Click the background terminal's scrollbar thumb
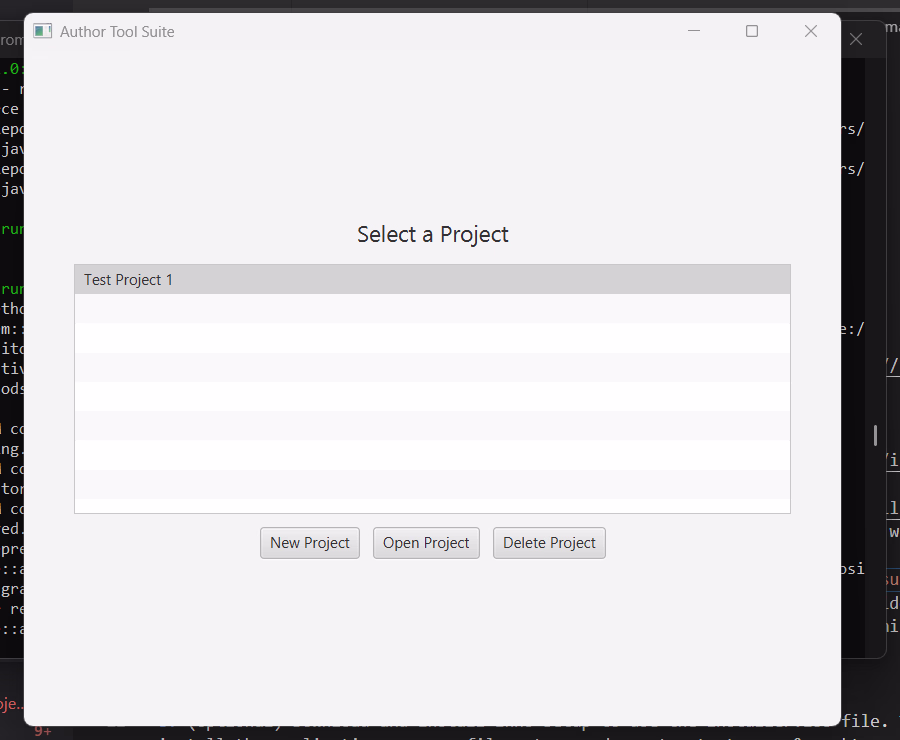 pyautogui.click(x=875, y=435)
